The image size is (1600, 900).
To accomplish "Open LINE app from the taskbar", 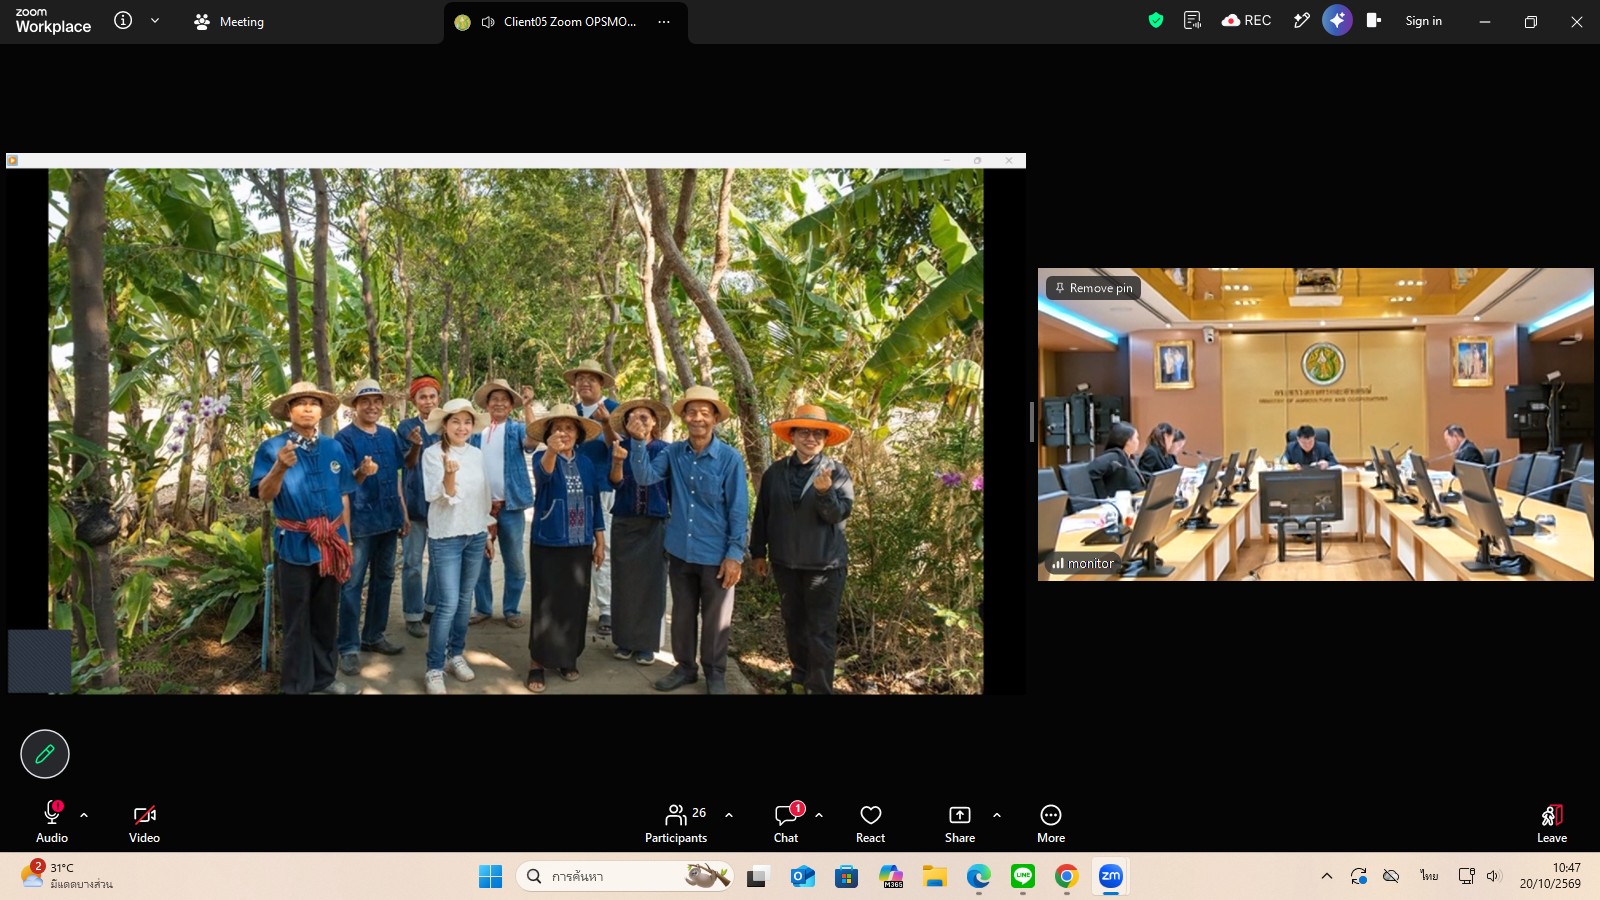I will point(1023,877).
